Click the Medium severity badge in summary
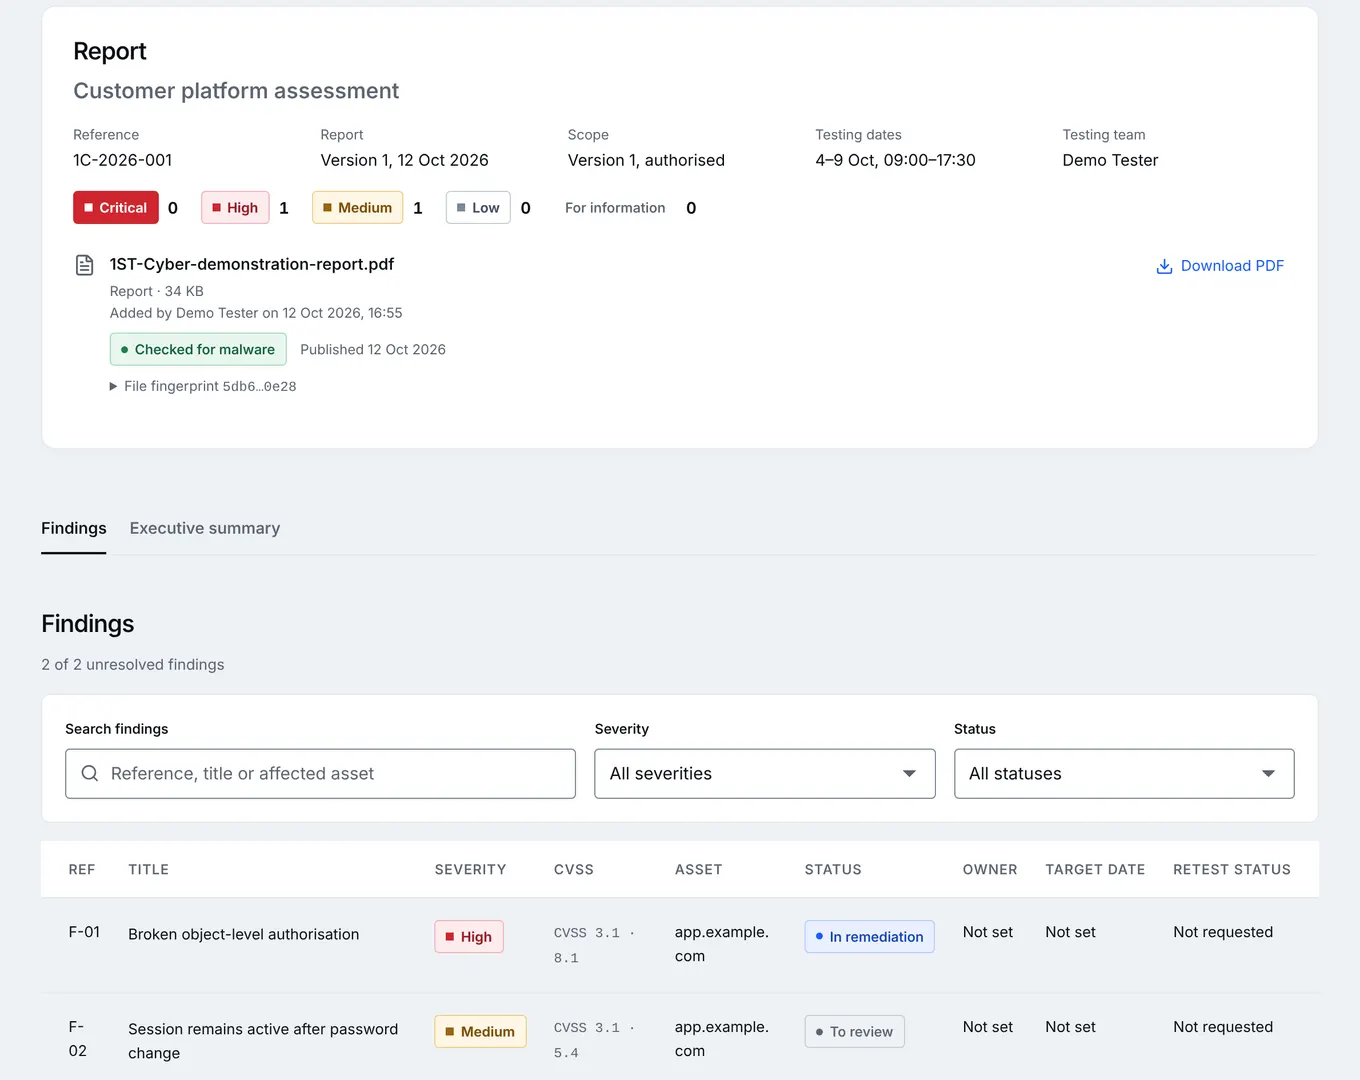This screenshot has height=1080, width=1360. 358,207
